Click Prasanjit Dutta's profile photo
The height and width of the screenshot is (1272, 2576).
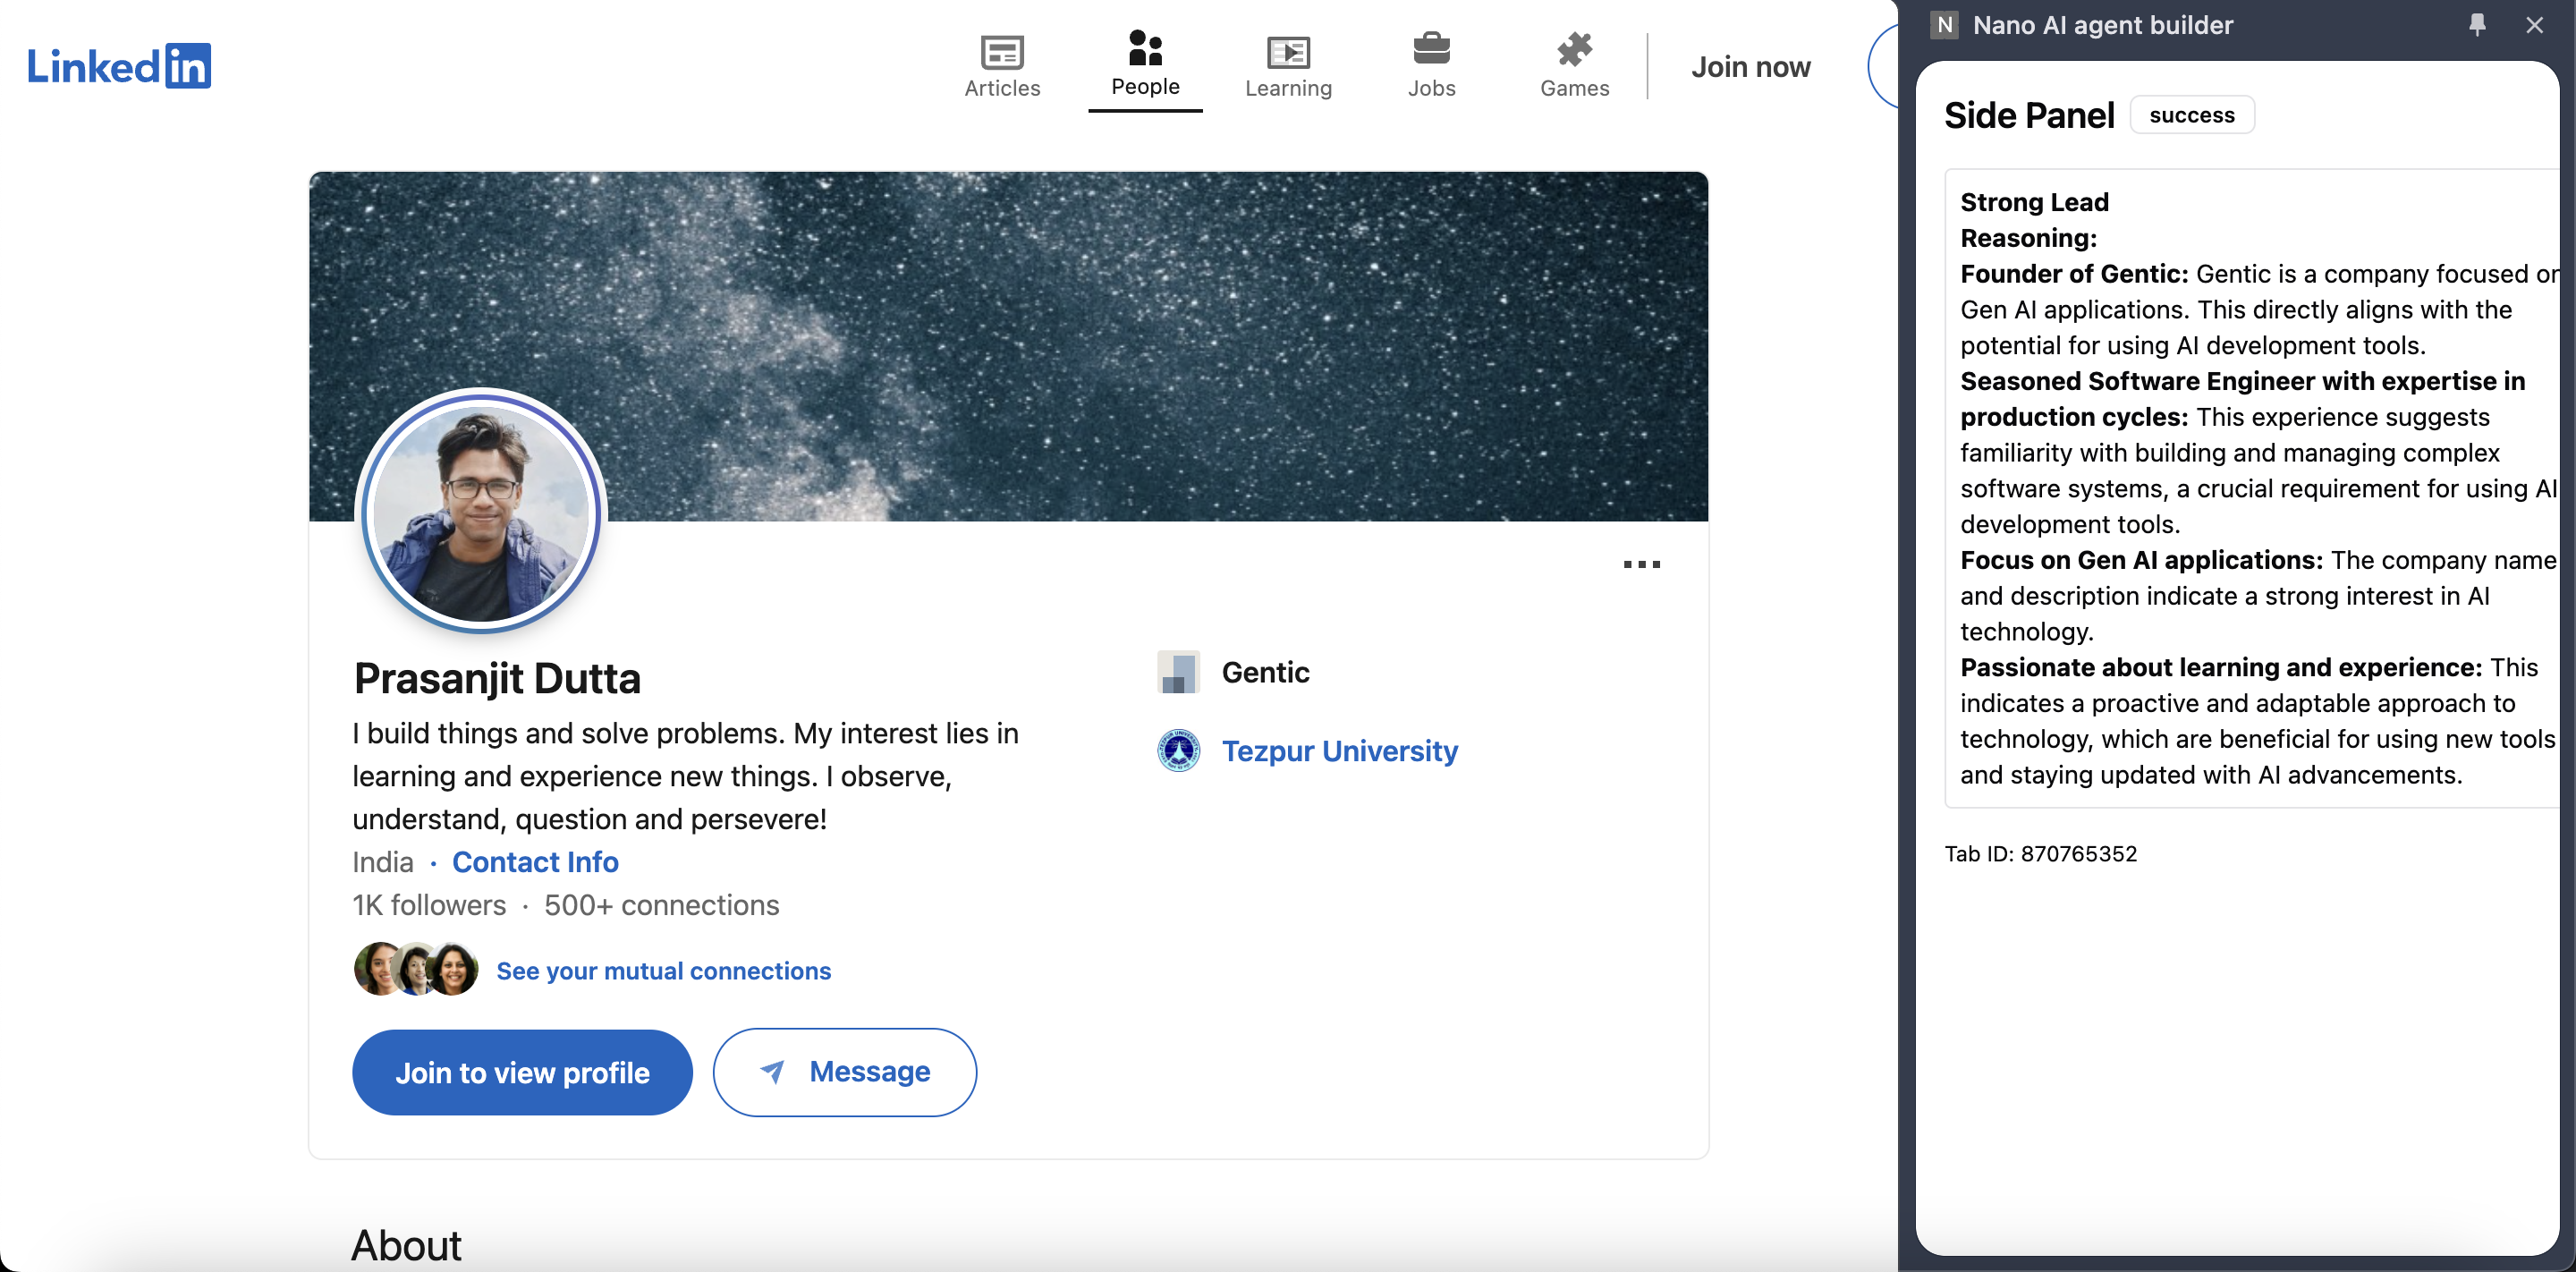point(481,512)
